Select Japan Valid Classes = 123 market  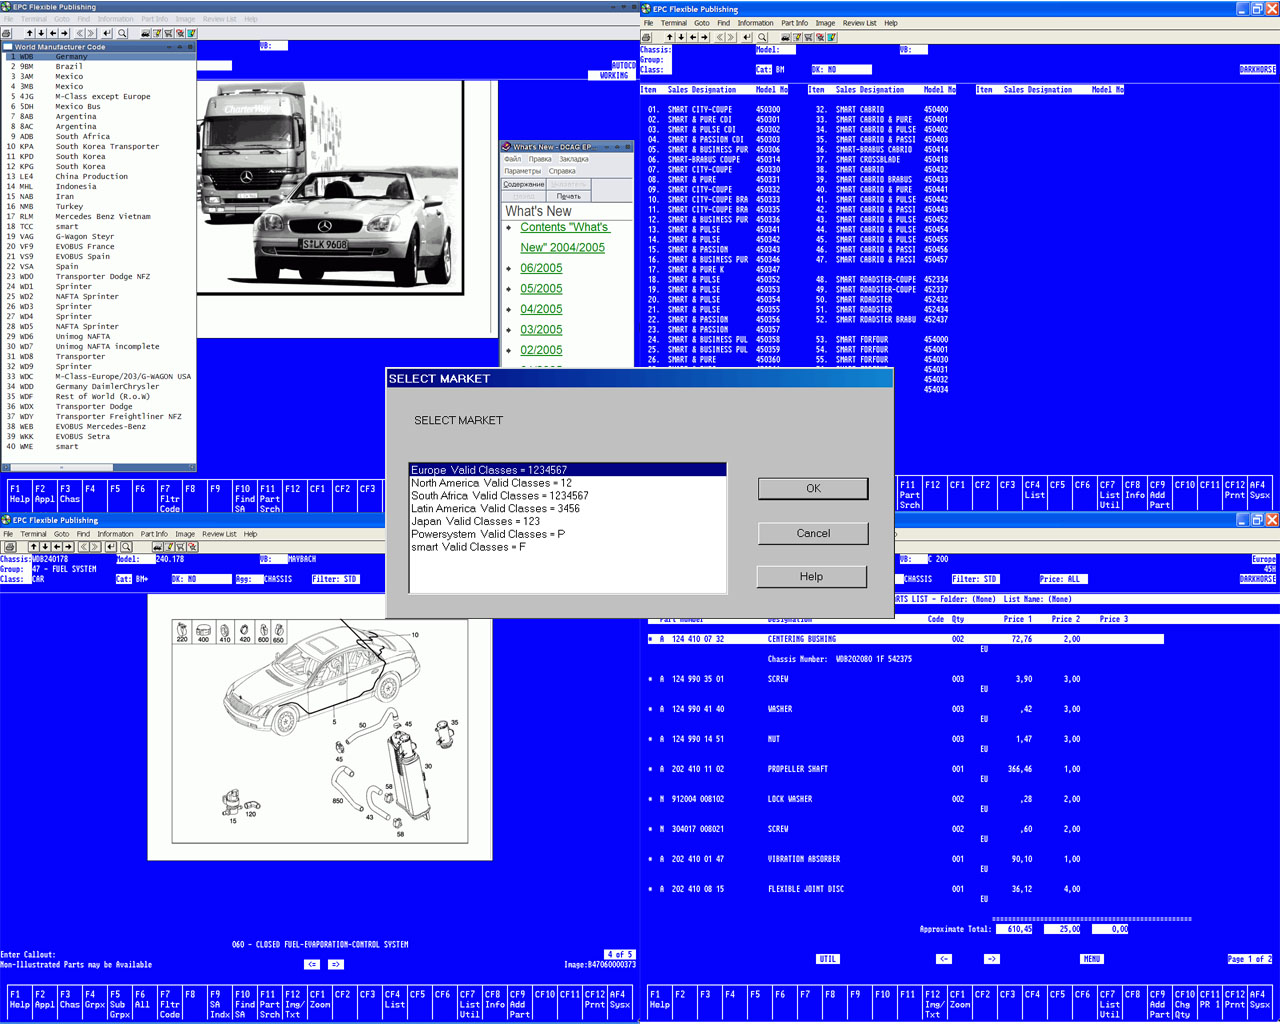coord(475,521)
